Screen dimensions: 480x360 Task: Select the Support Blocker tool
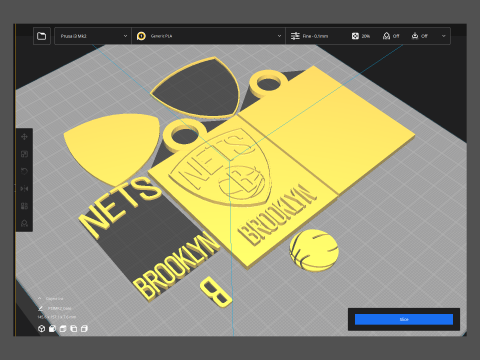24,223
